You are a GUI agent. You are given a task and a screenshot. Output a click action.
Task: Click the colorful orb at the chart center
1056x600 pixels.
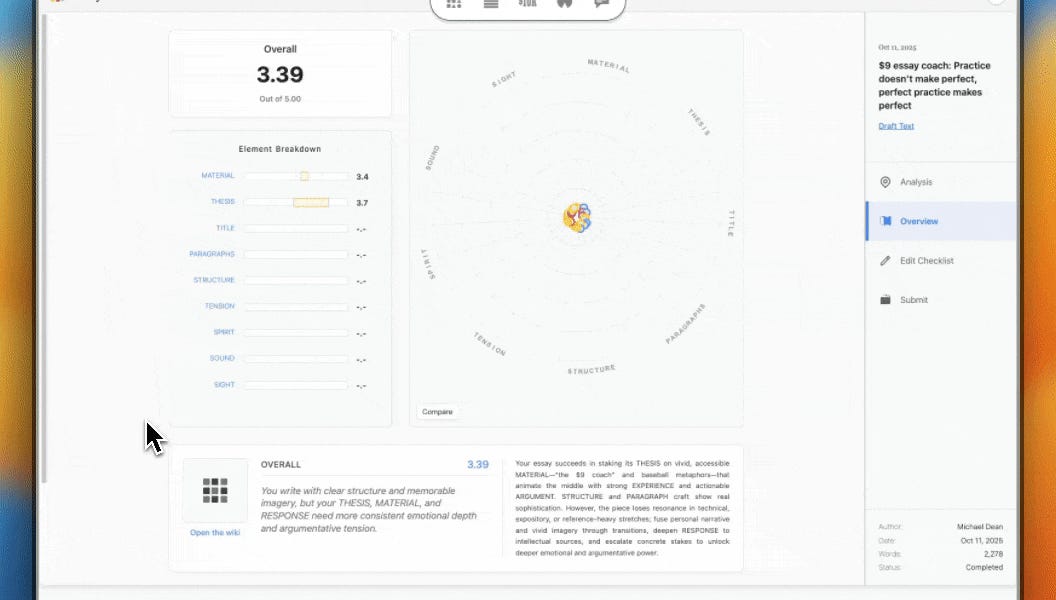577,218
